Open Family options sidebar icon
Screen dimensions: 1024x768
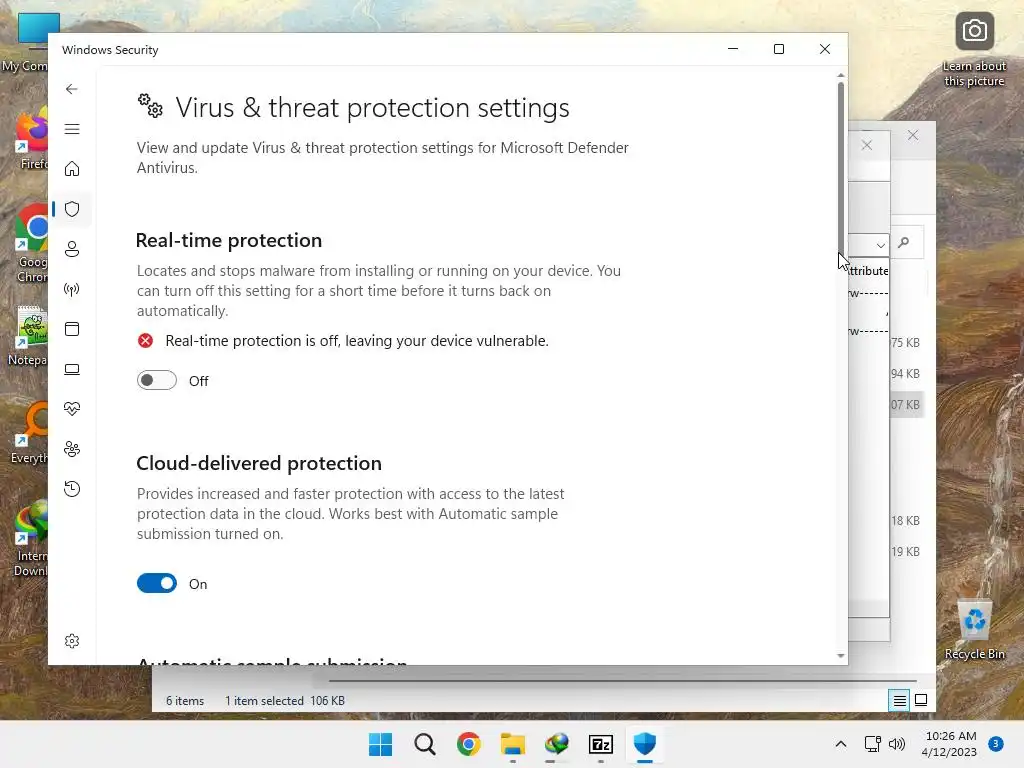[72, 449]
